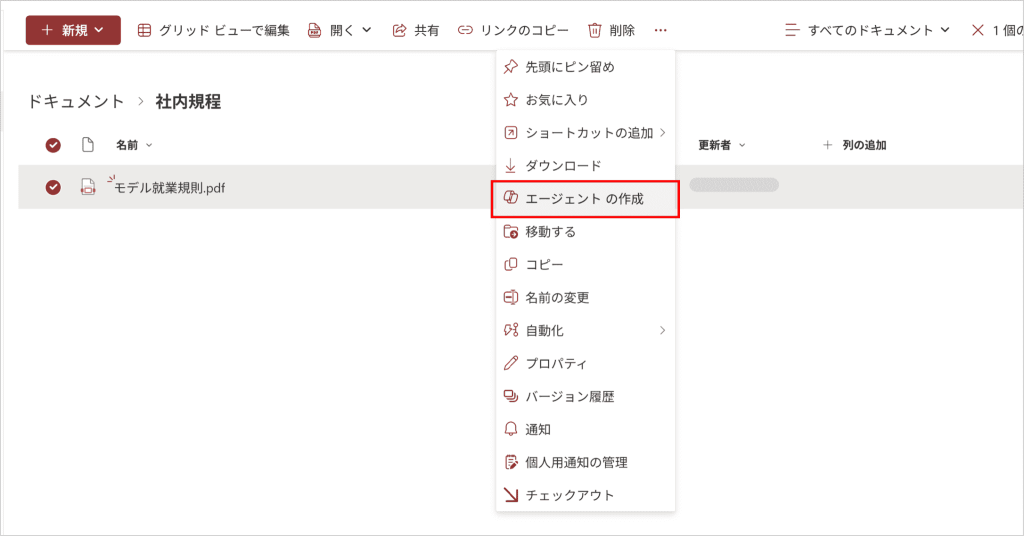Click the download arrow icon
This screenshot has height=536, width=1024.
coord(510,166)
